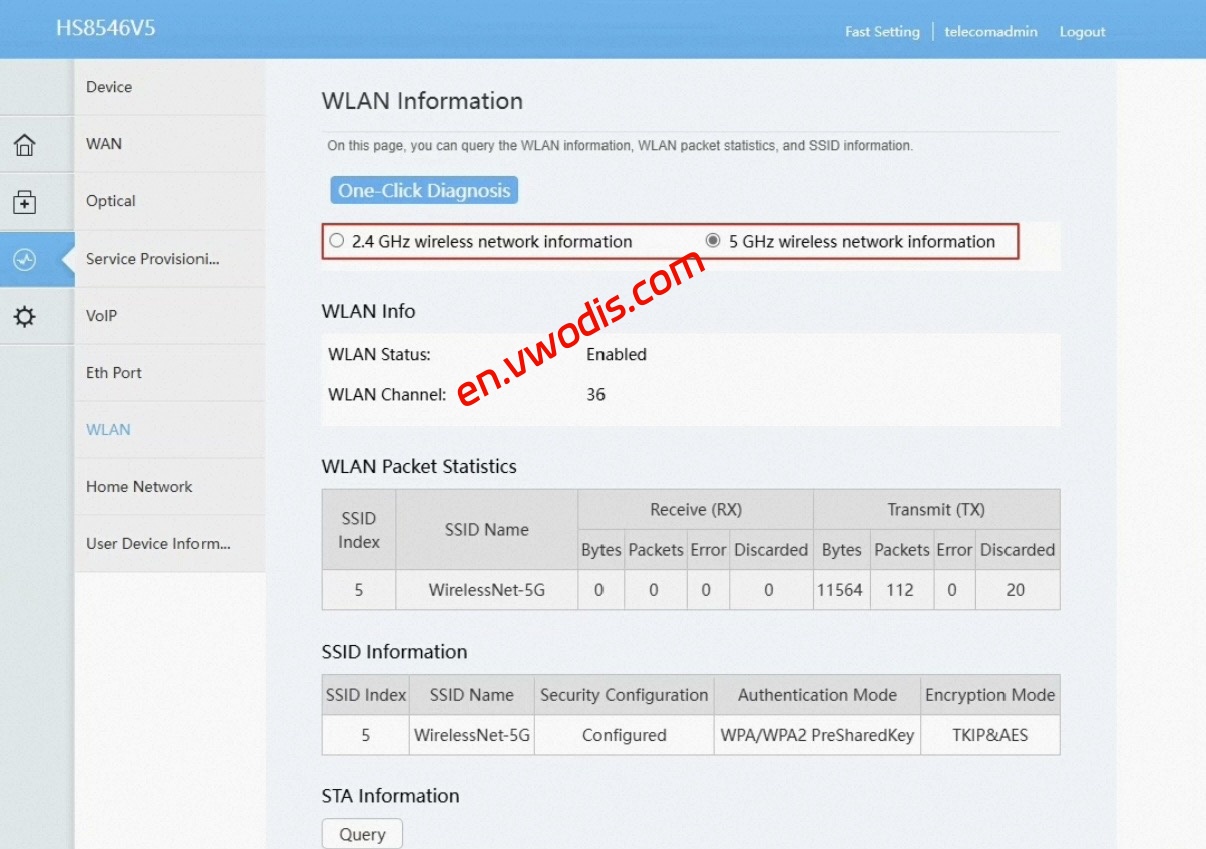The width and height of the screenshot is (1206, 849).
Task: Open the Home Network page
Action: (x=138, y=486)
